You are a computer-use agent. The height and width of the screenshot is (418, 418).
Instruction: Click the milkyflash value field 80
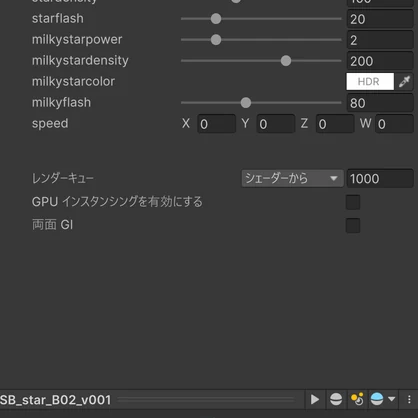(380, 103)
